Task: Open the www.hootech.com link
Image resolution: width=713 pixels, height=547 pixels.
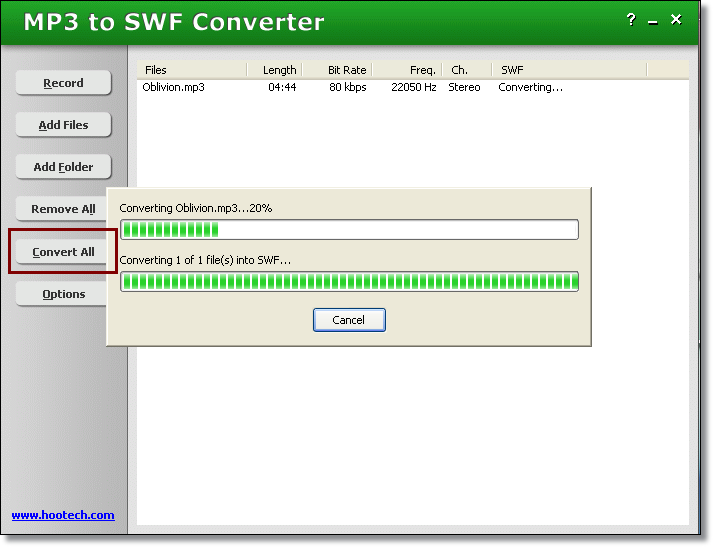Action: (x=63, y=515)
